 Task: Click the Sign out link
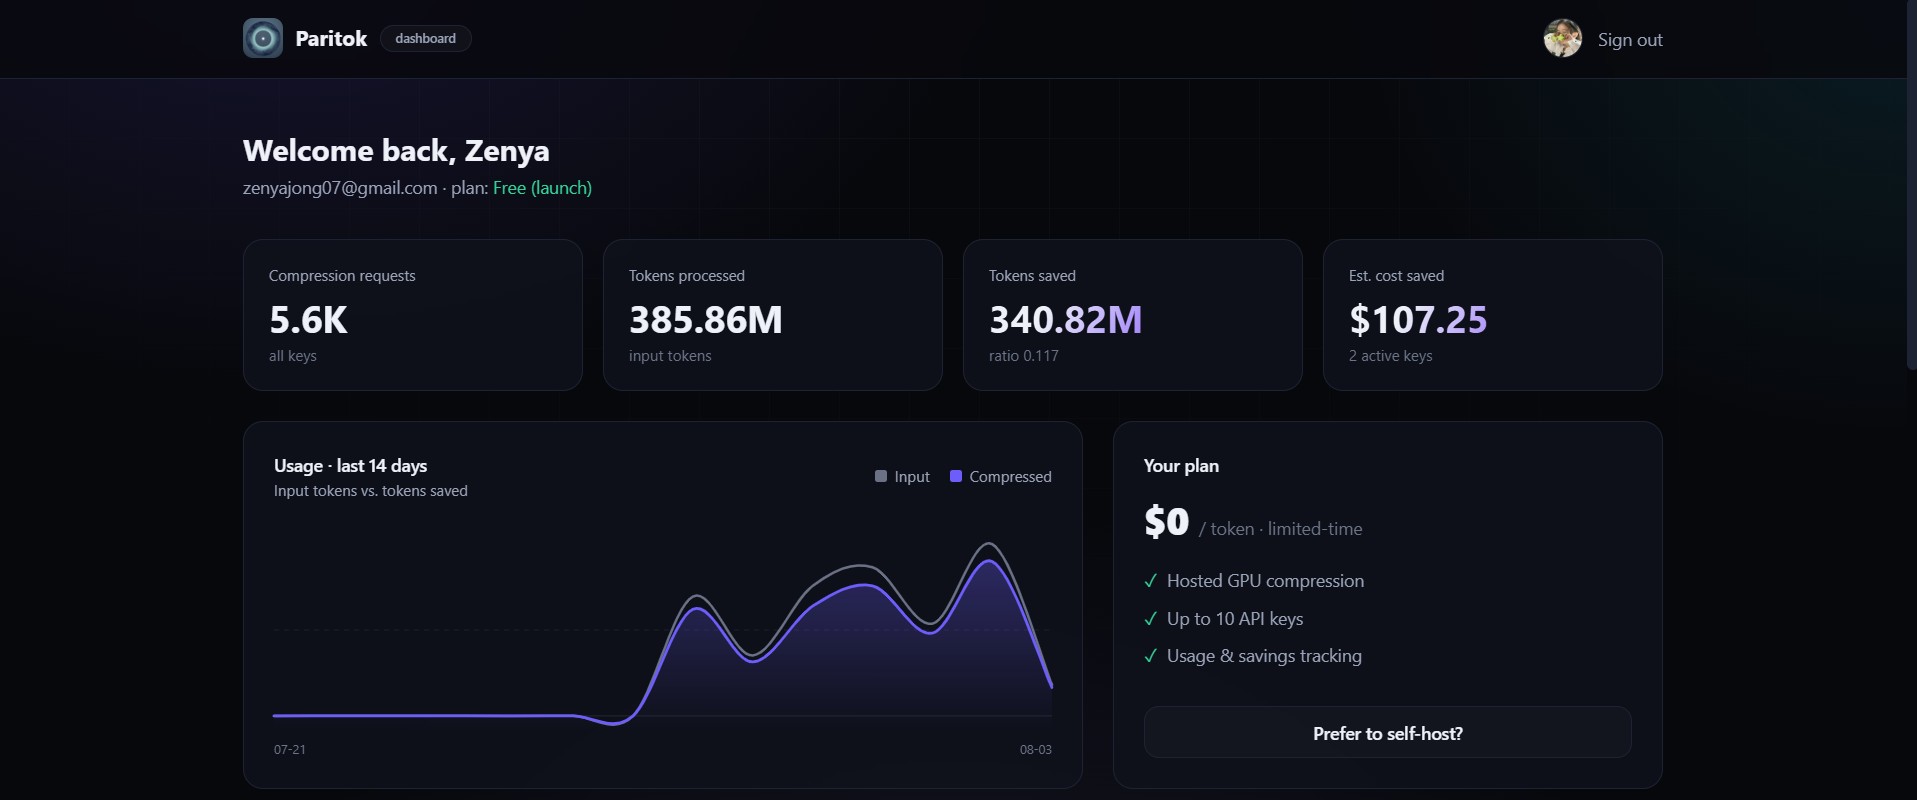[x=1630, y=40]
